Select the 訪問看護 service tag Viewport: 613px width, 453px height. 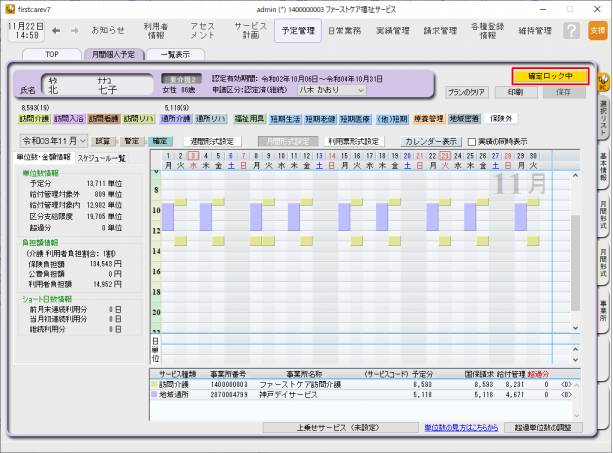pos(103,118)
